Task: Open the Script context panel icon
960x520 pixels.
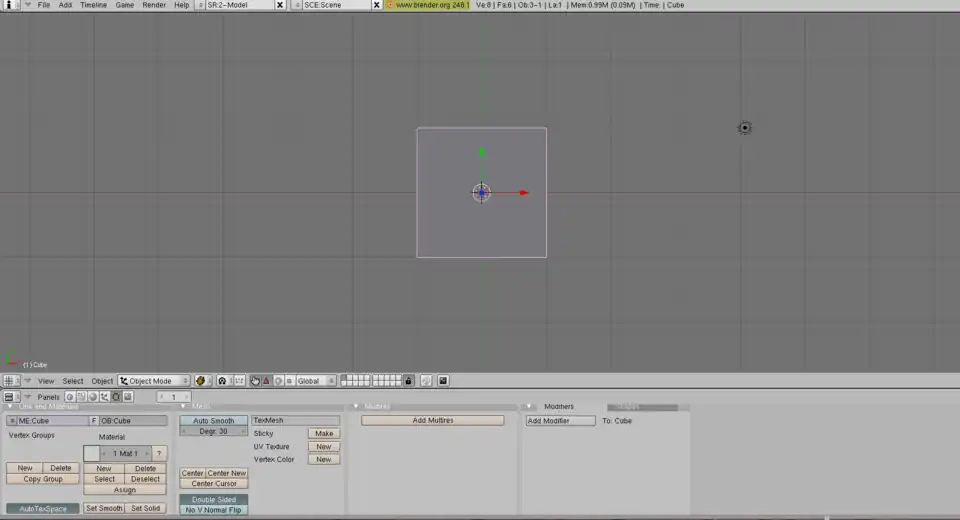Action: (x=81, y=397)
